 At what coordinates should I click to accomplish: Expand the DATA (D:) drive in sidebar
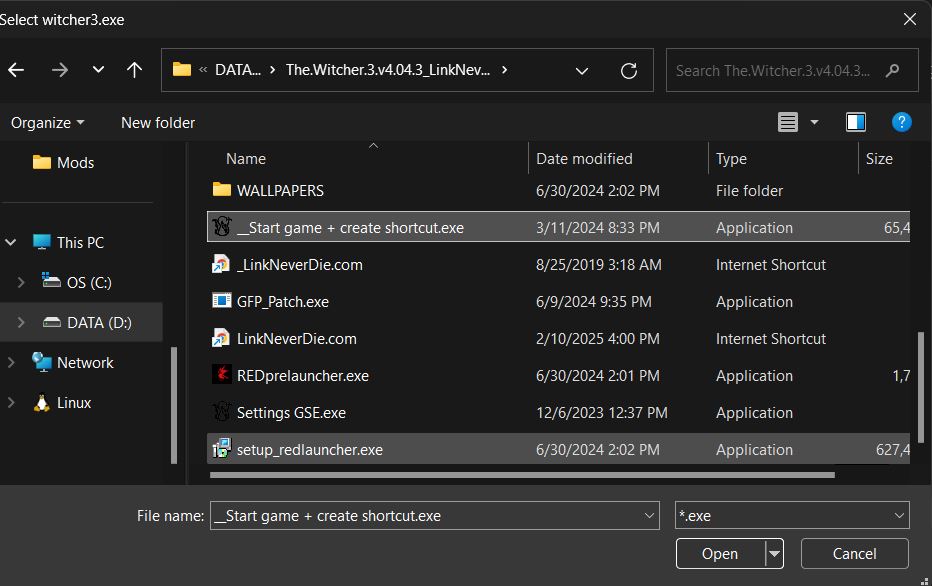22,322
